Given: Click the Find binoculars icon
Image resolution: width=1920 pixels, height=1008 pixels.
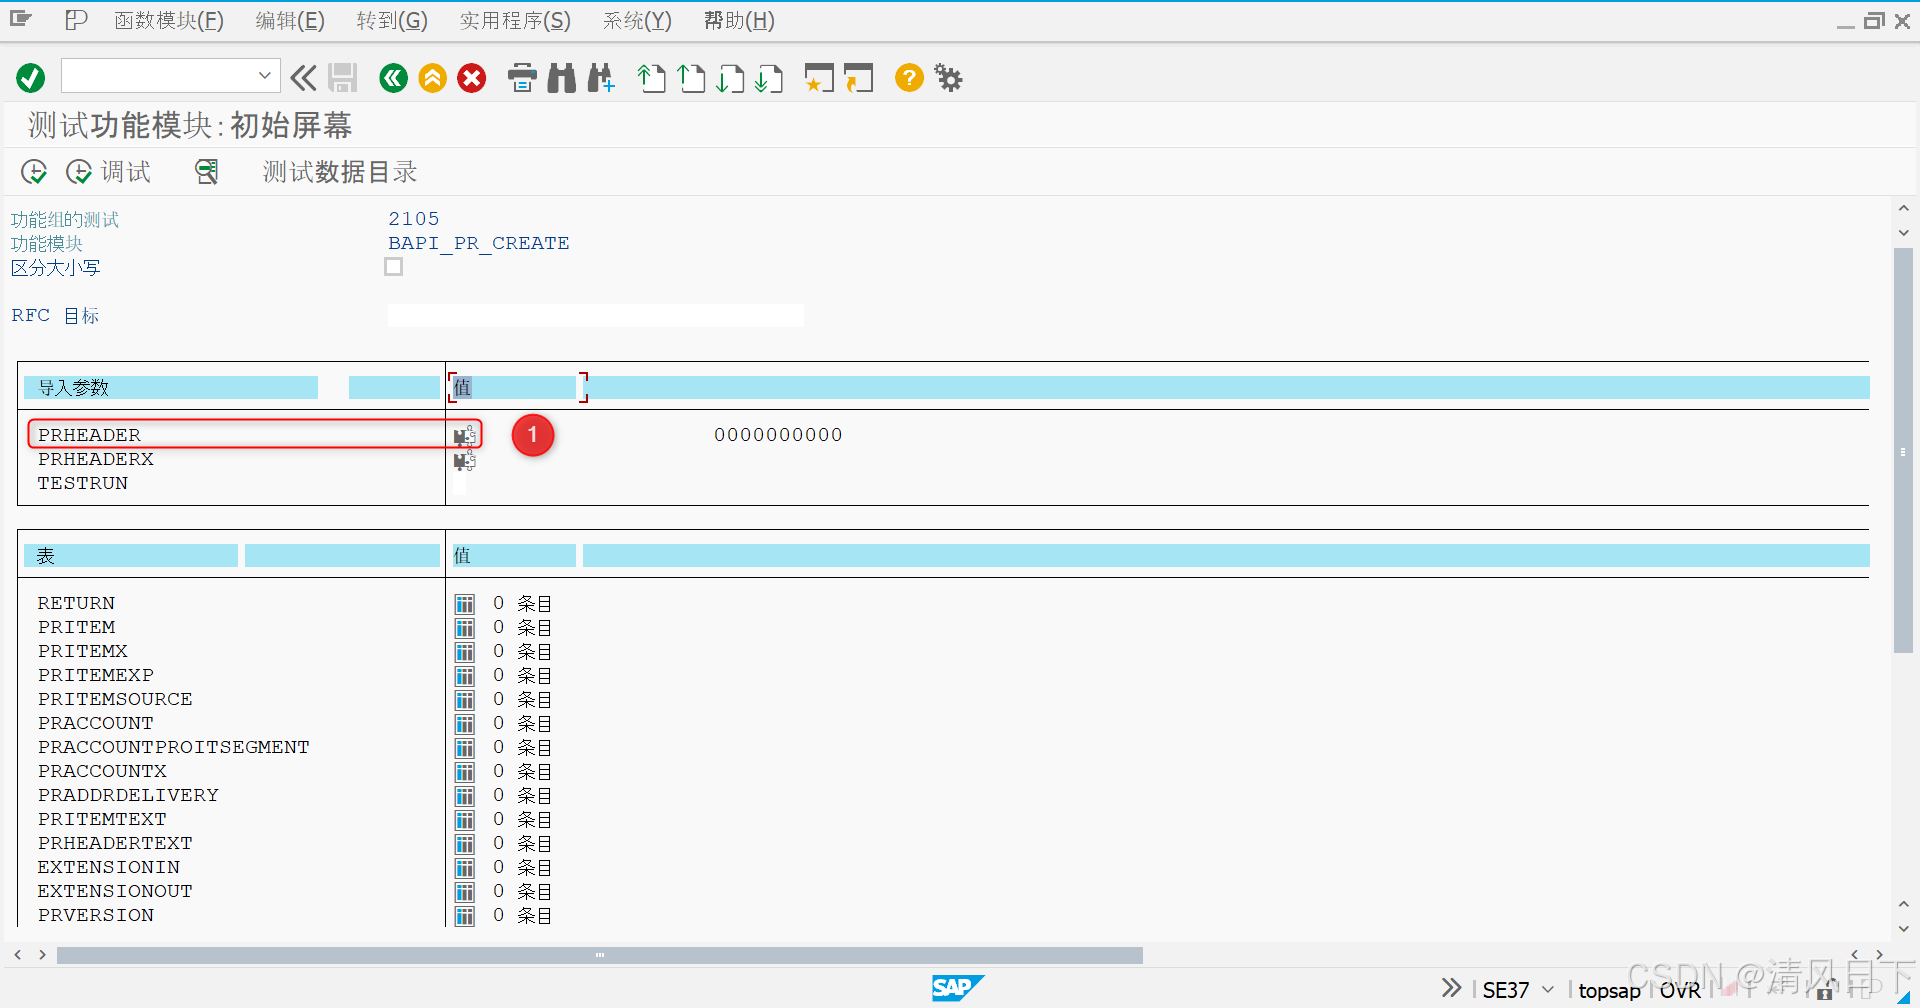Looking at the screenshot, I should (x=562, y=78).
